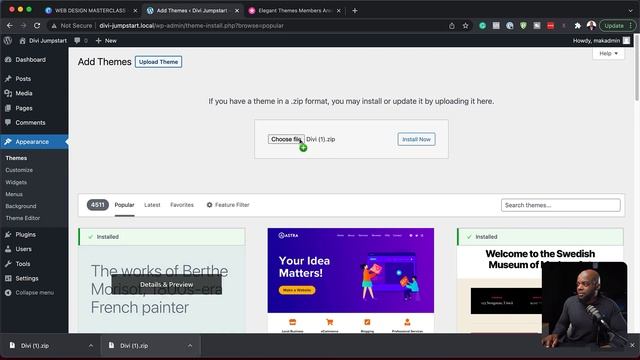Click the 4511 themes count badge
Viewport: 640px width, 360px height.
98,205
